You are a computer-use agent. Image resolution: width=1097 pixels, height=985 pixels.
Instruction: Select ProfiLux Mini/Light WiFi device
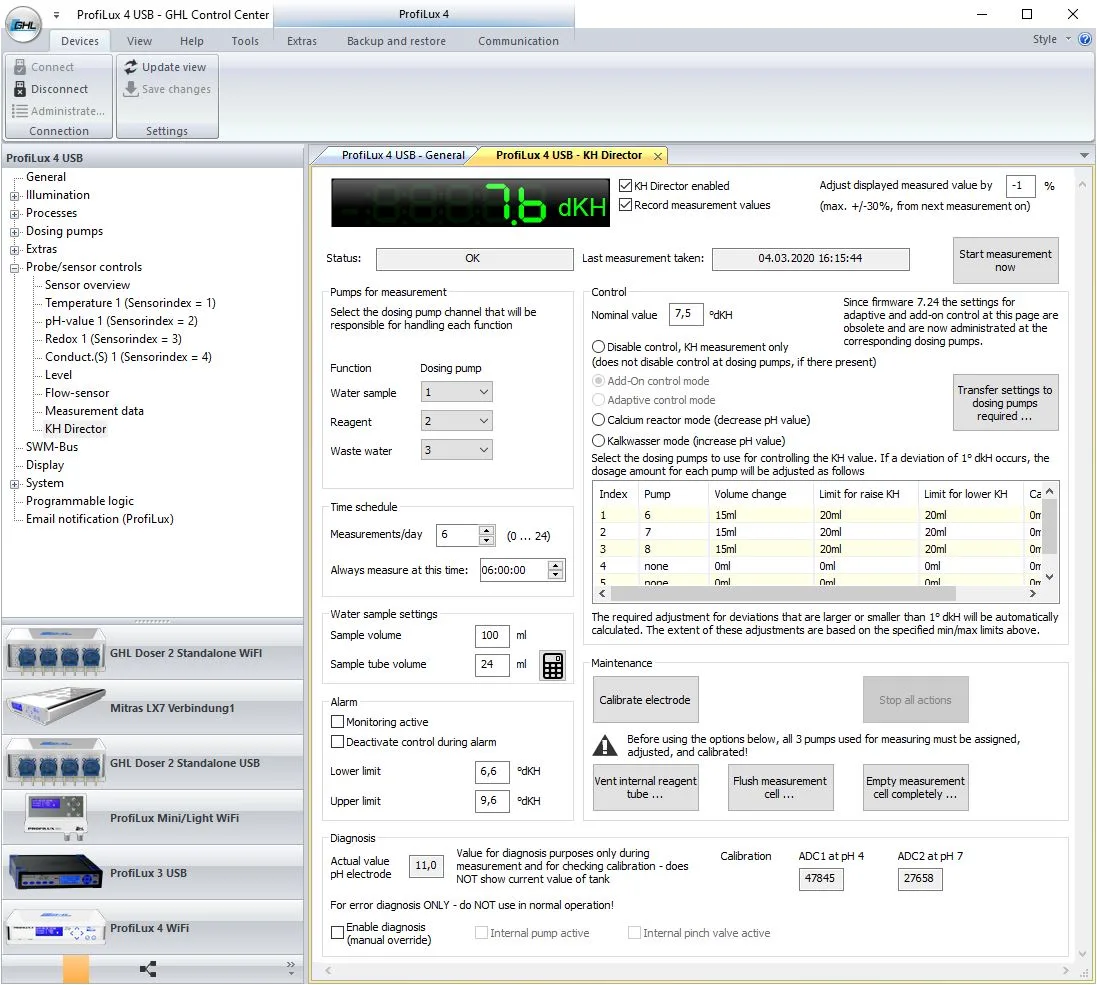click(153, 818)
